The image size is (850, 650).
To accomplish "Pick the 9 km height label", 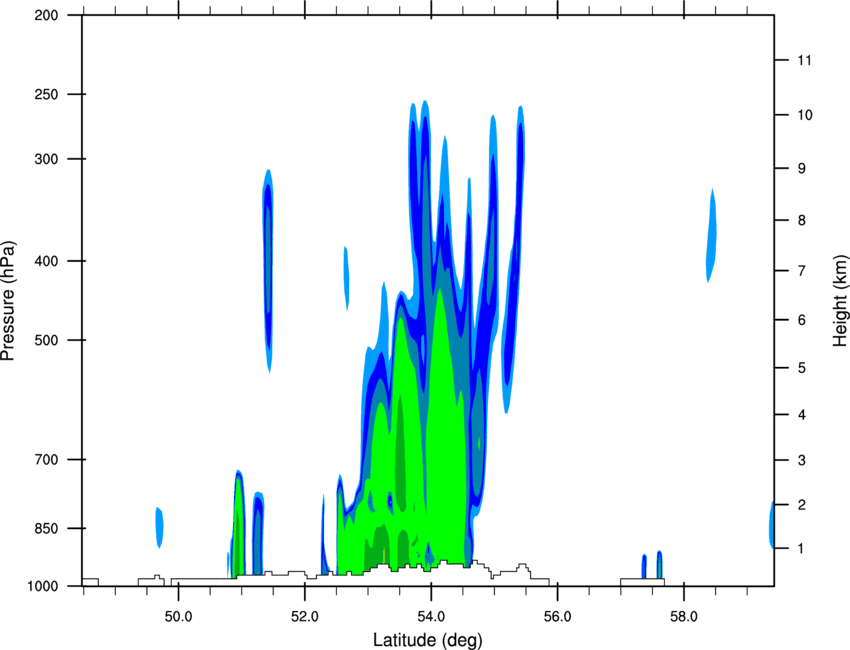I will pos(801,169).
